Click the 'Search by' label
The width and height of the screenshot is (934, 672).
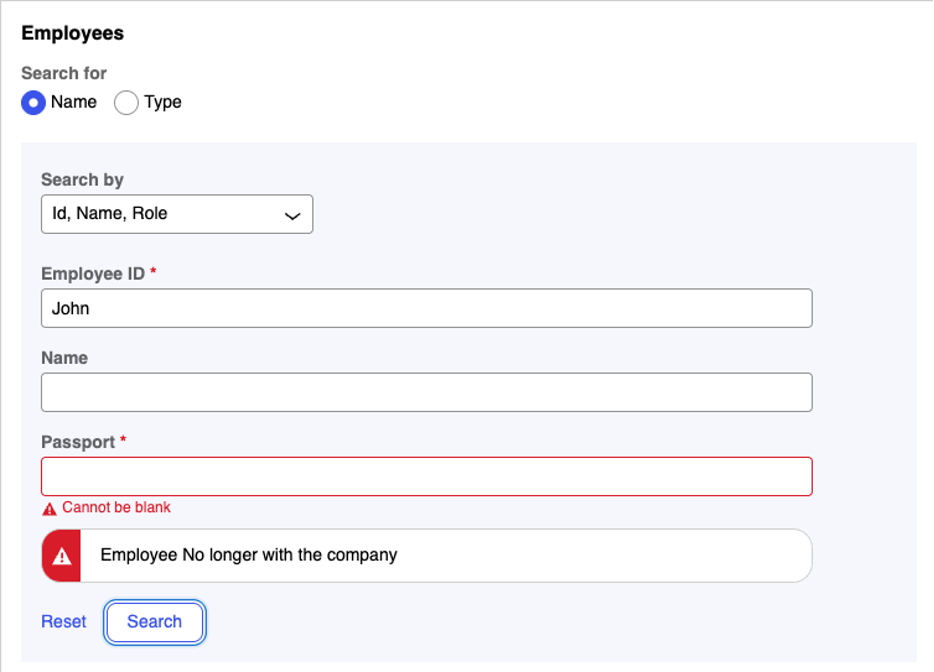click(82, 180)
